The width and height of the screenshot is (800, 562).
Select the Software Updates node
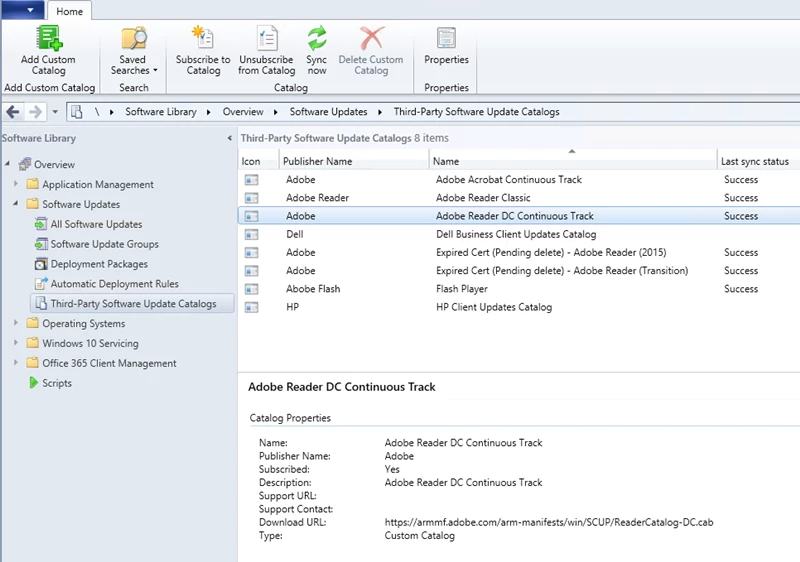(81, 205)
